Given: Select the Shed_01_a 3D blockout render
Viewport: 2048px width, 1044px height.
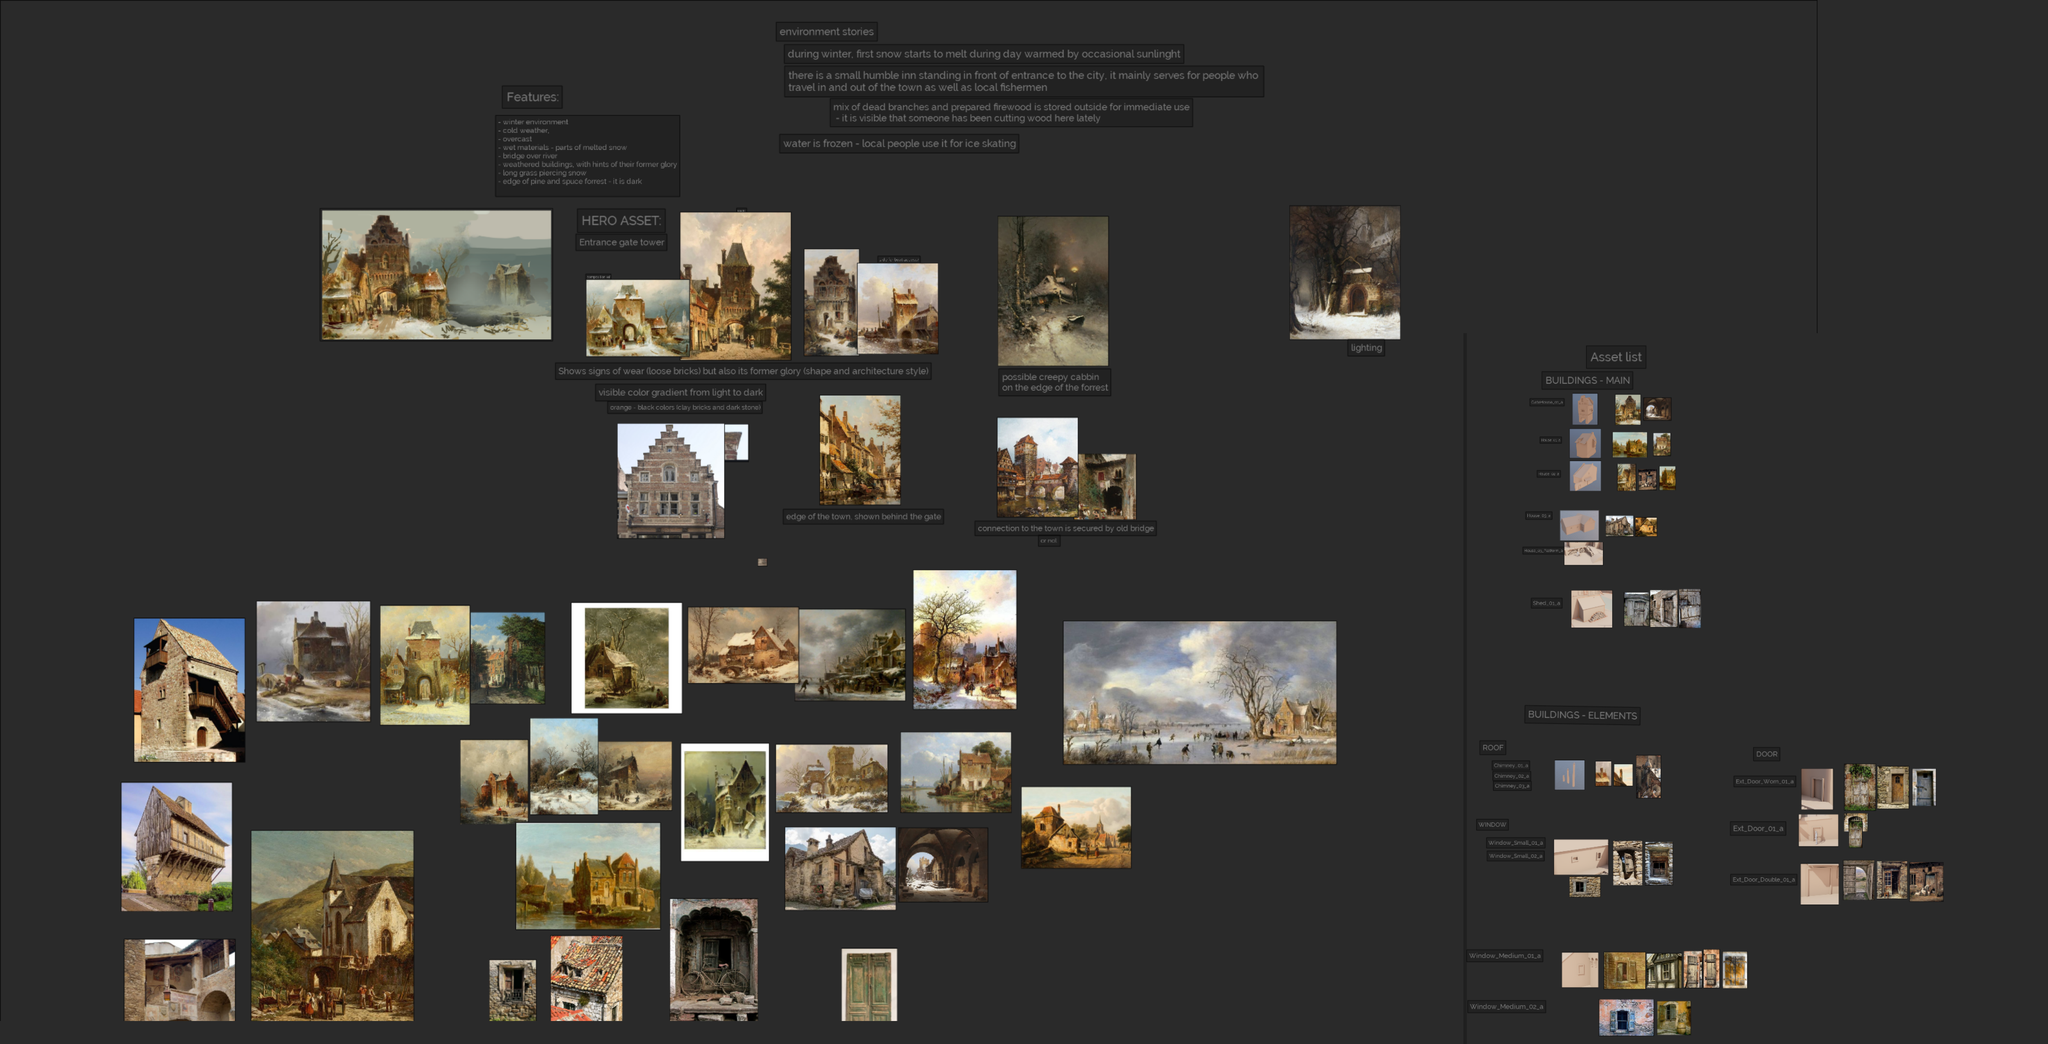Looking at the screenshot, I should (x=1591, y=609).
